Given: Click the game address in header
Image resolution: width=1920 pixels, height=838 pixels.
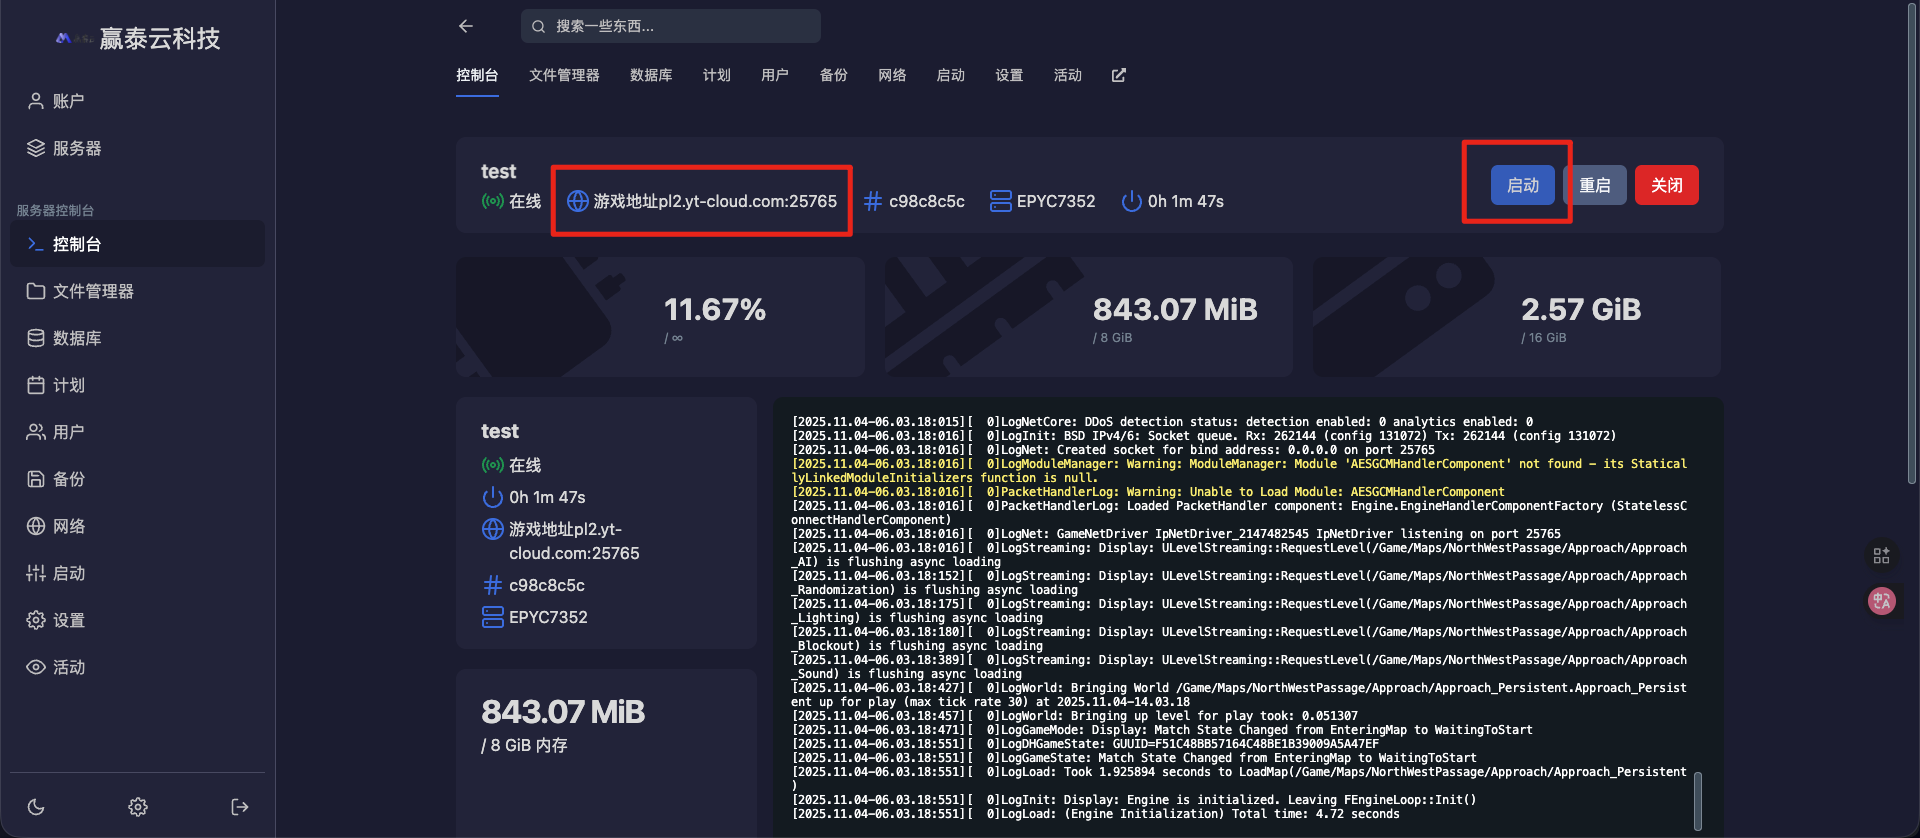Looking at the screenshot, I should pos(714,201).
